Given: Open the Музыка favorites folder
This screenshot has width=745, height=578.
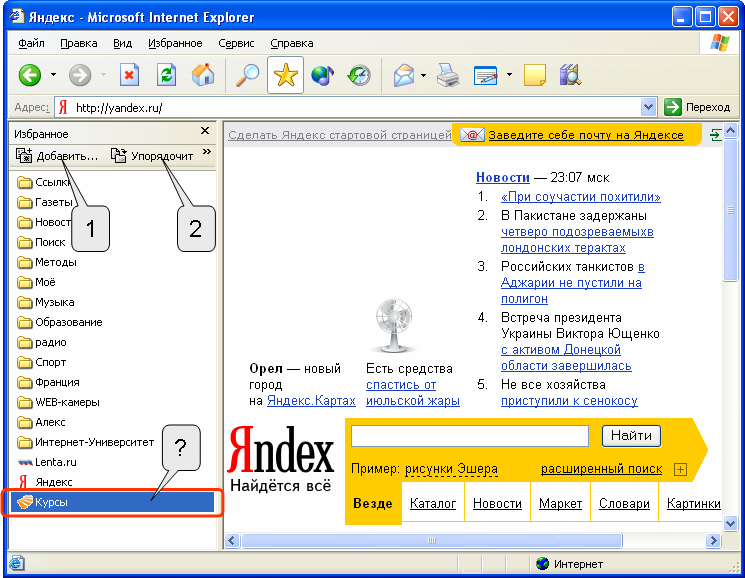Looking at the screenshot, I should pyautogui.click(x=46, y=302).
